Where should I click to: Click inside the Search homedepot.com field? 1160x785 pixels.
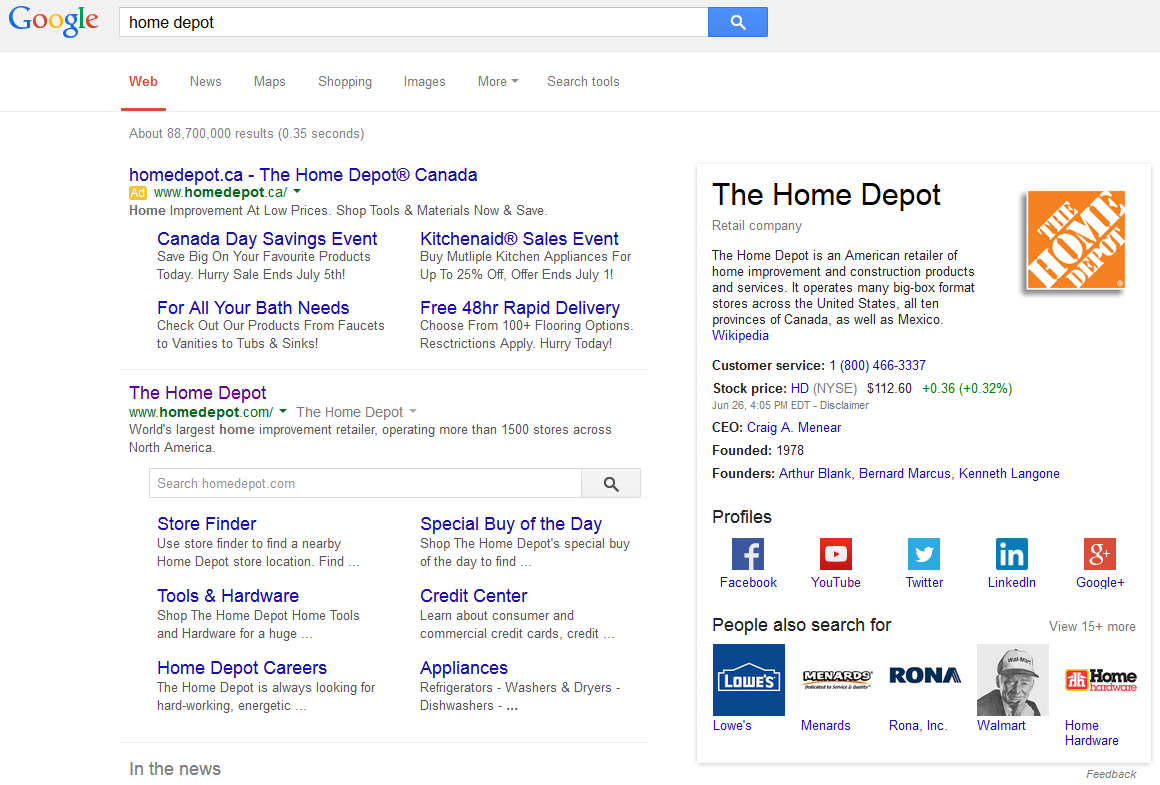pyautogui.click(x=365, y=484)
